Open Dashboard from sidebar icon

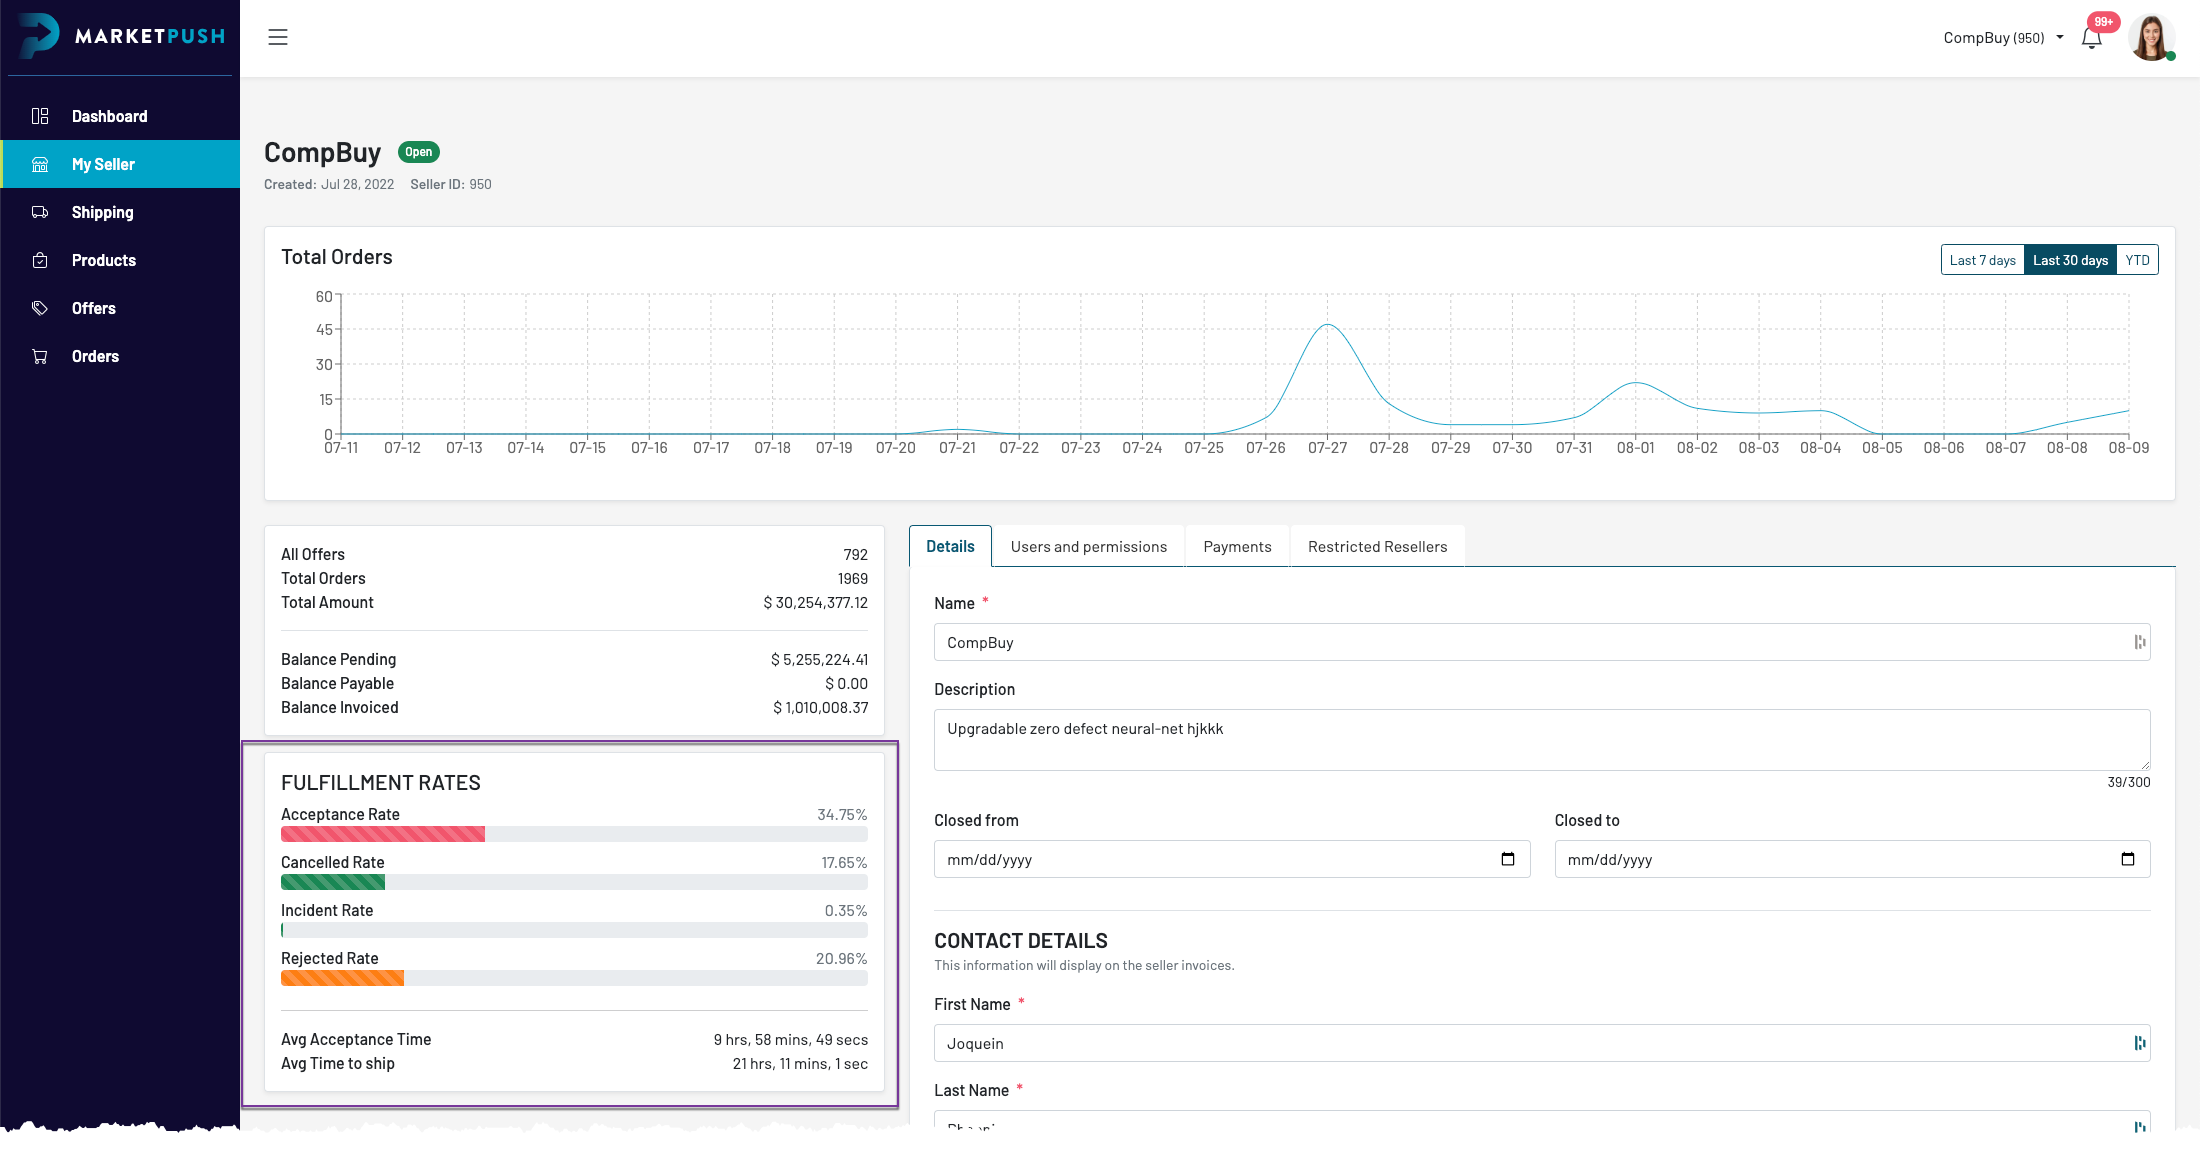coord(40,116)
